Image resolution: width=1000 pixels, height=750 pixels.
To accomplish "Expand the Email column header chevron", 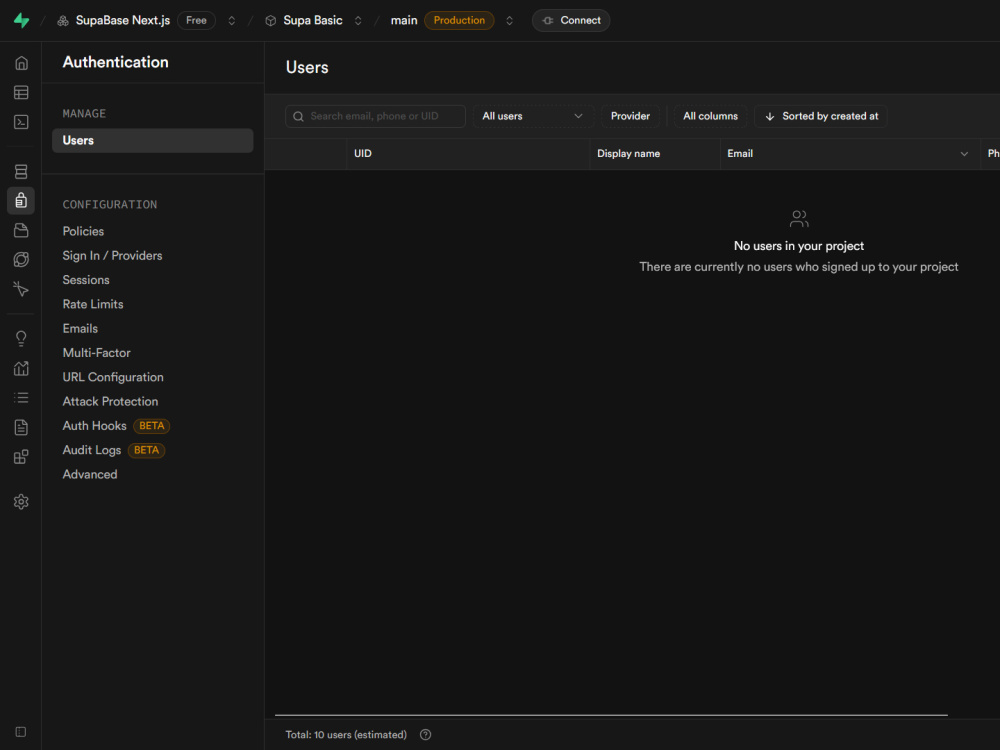I will point(964,154).
